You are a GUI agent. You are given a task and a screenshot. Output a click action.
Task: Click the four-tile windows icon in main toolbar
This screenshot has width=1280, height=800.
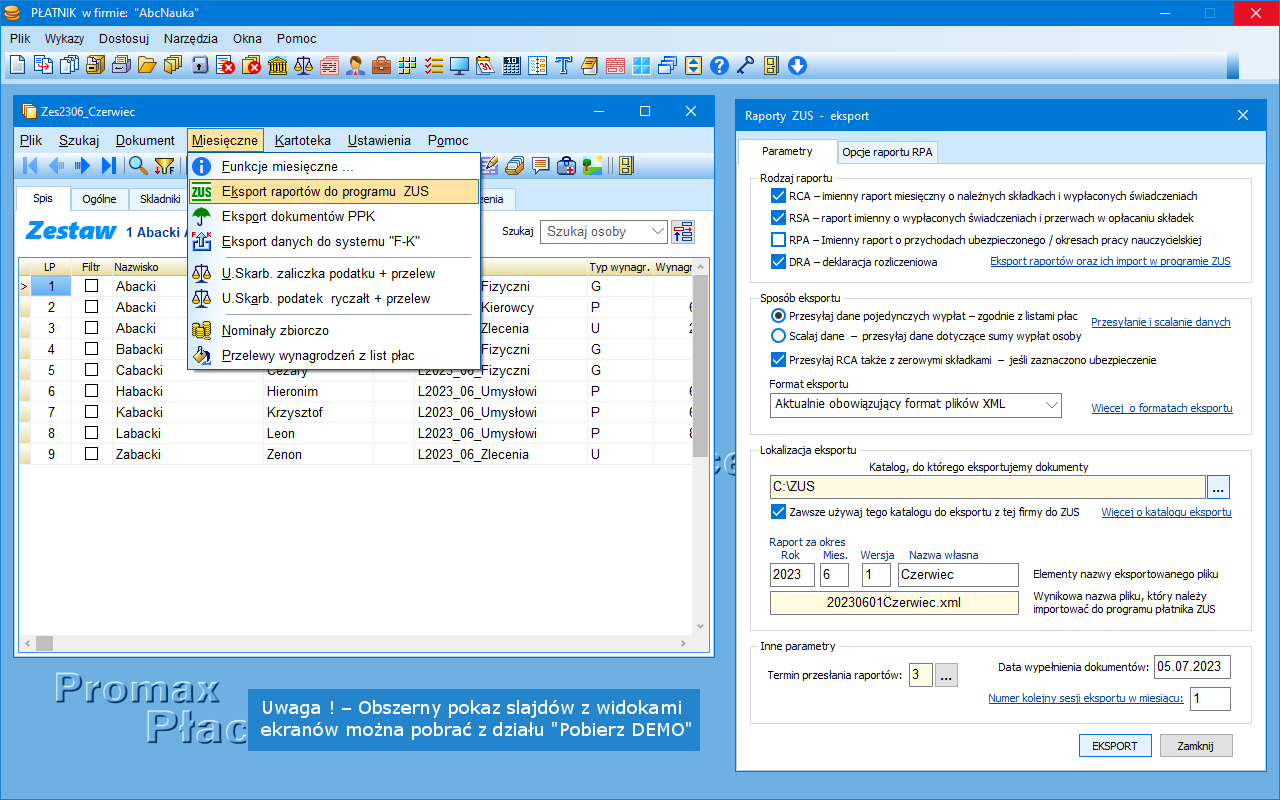tap(641, 66)
